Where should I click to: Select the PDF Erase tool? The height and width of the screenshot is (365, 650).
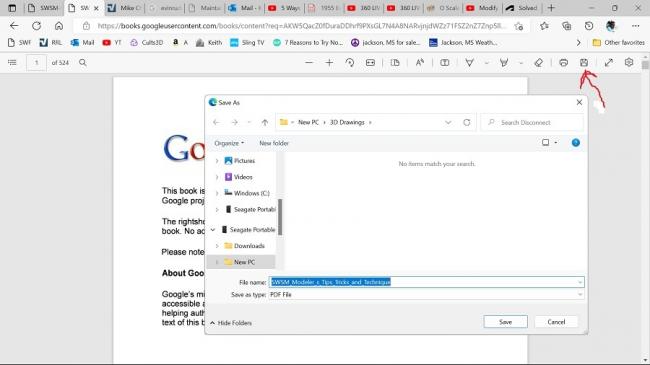(x=538, y=63)
